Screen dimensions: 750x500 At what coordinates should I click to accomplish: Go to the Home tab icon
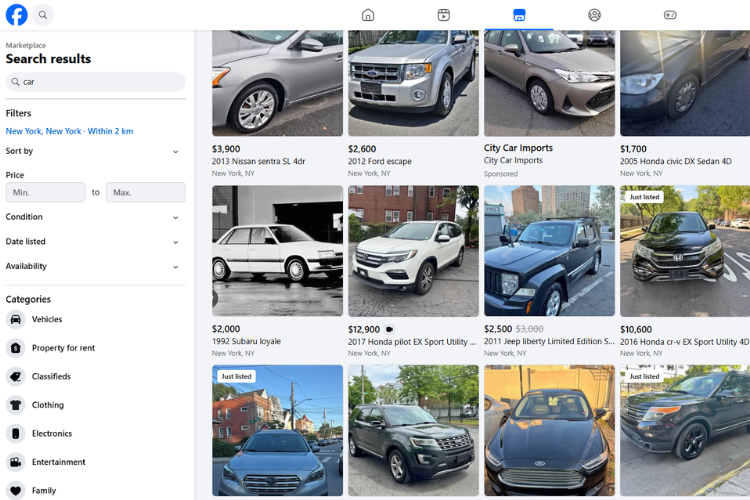click(x=368, y=15)
